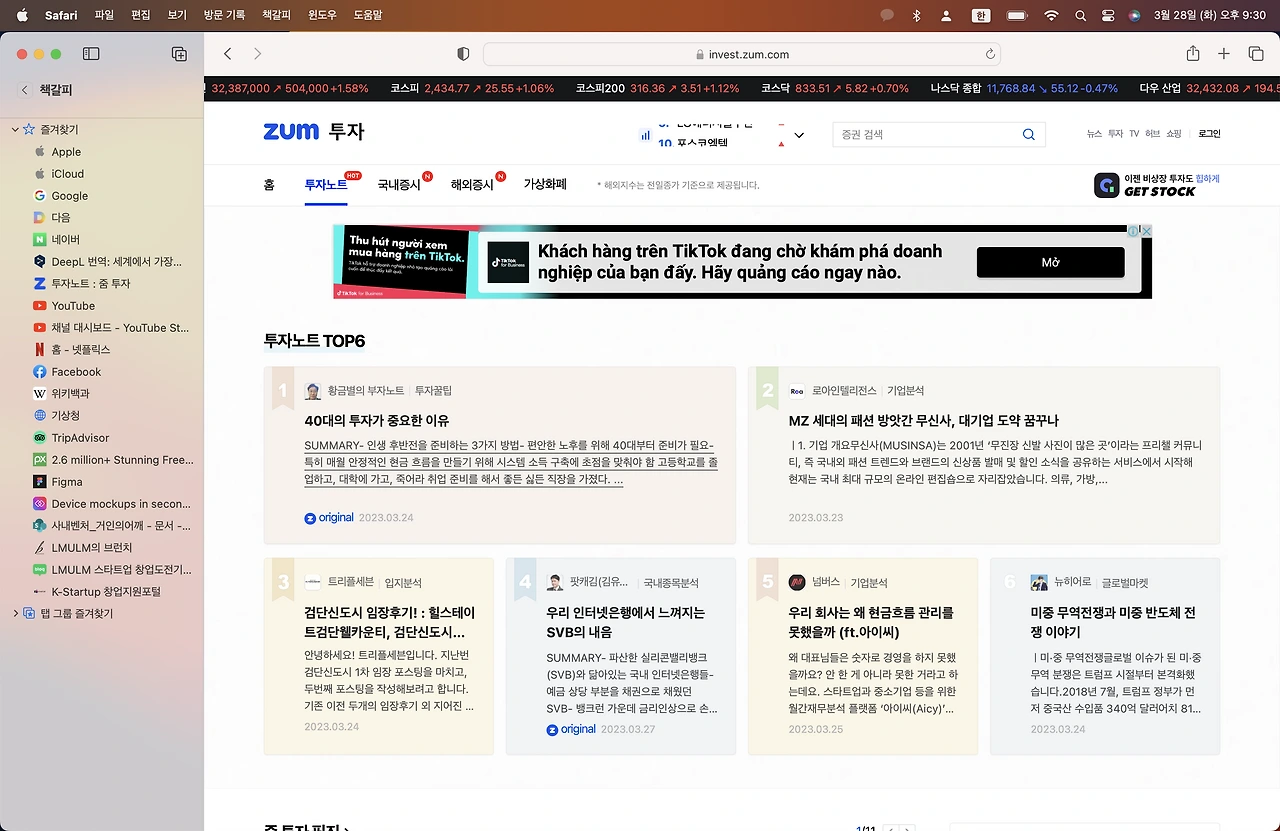Close the TikTok ad with the X icon
This screenshot has height=831, width=1280.
coord(1146,231)
